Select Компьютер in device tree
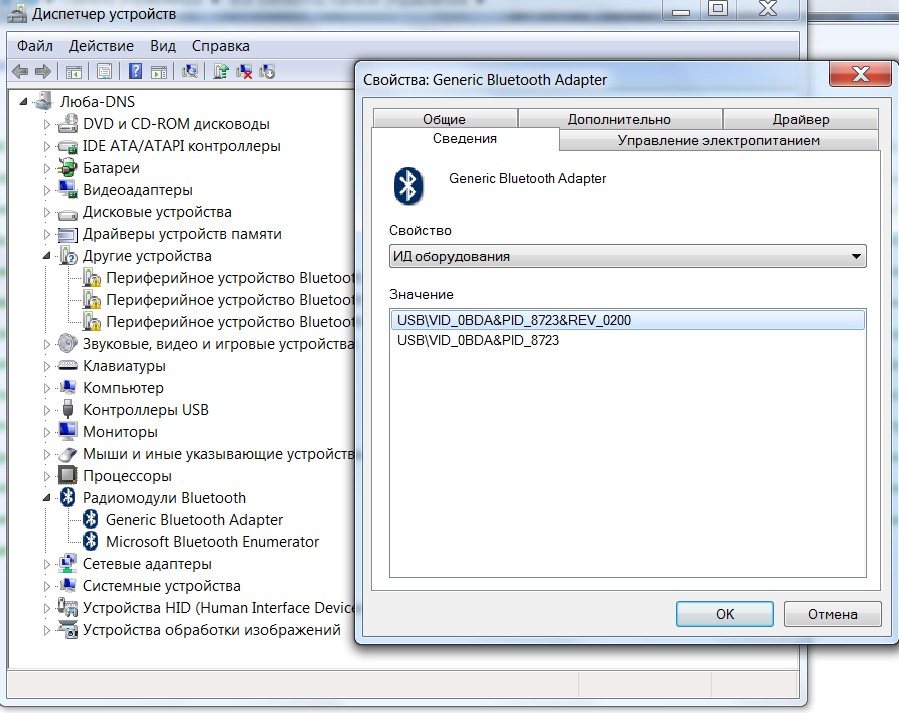 click(123, 388)
